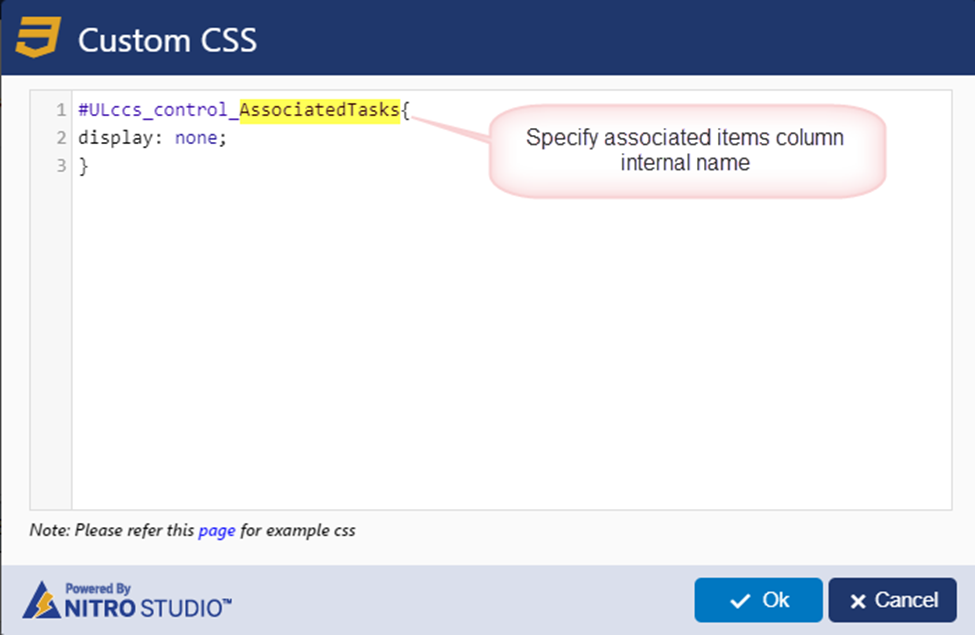Dismiss the dialog with Cancel

tap(892, 600)
